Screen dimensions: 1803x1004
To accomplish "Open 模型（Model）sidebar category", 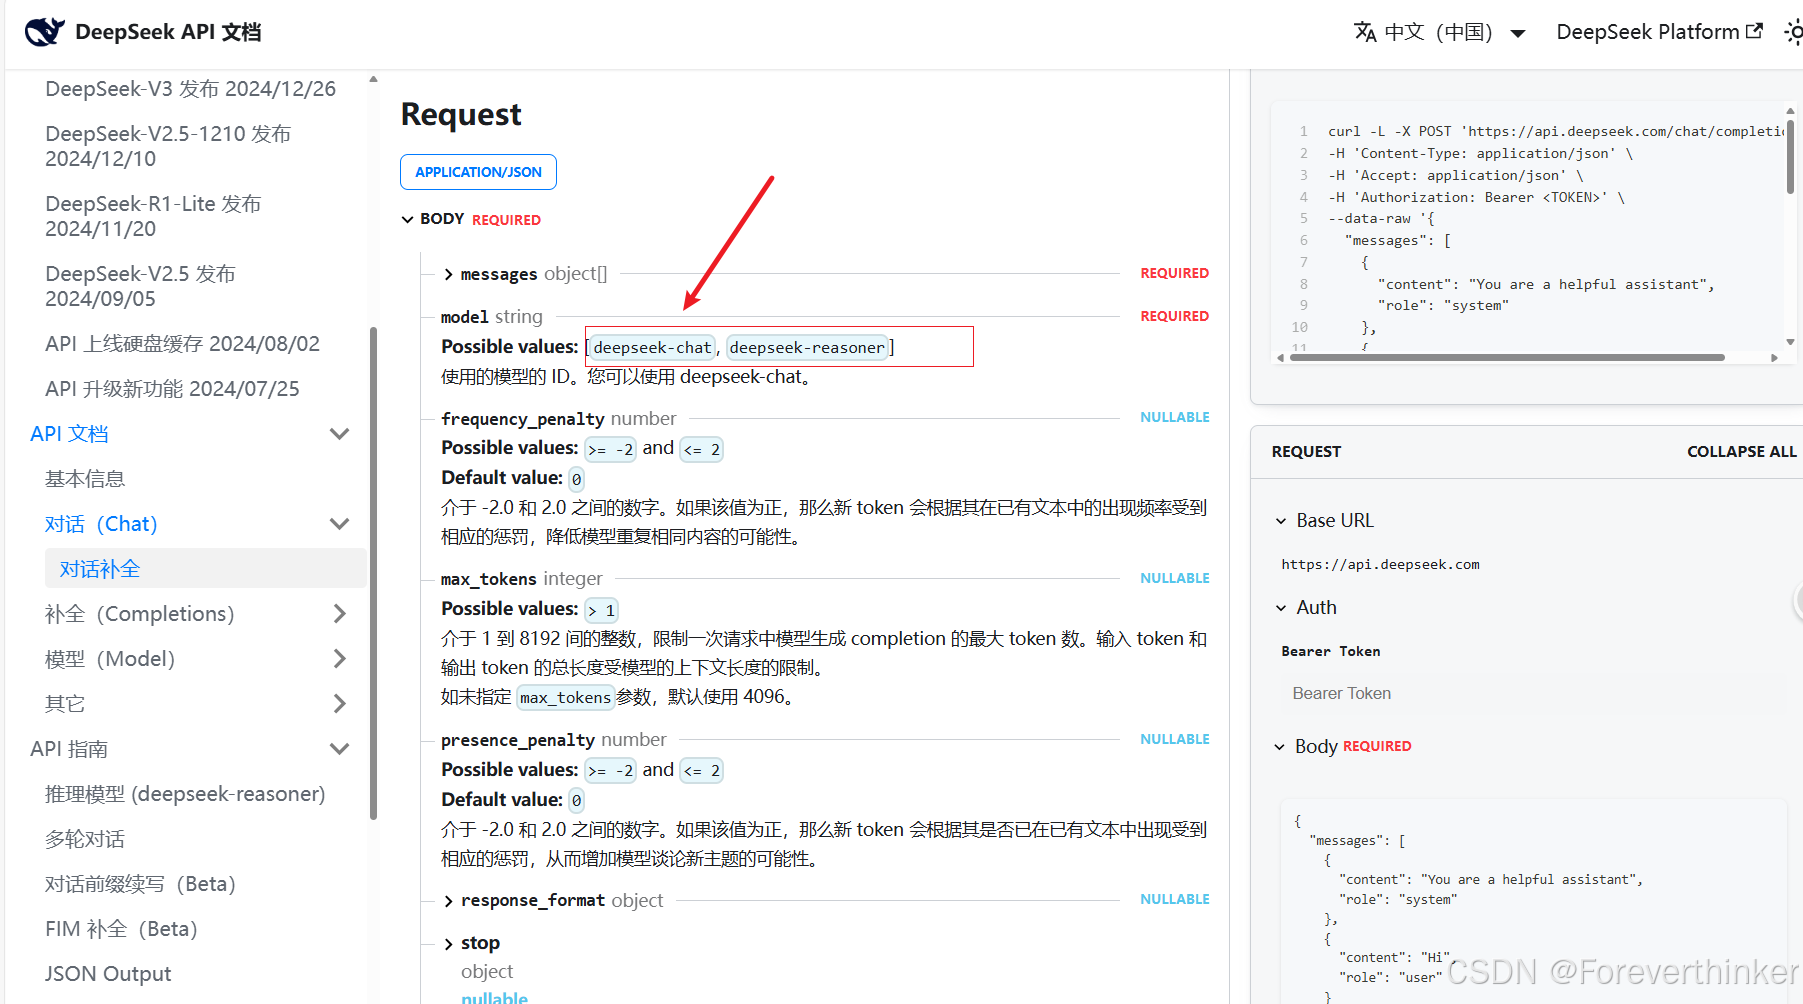I will [x=110, y=659].
